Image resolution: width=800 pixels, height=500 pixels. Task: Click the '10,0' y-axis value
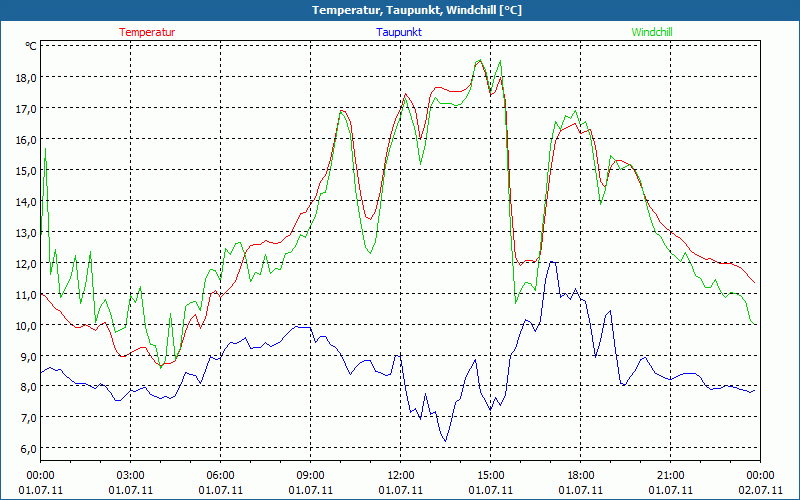tap(27, 326)
